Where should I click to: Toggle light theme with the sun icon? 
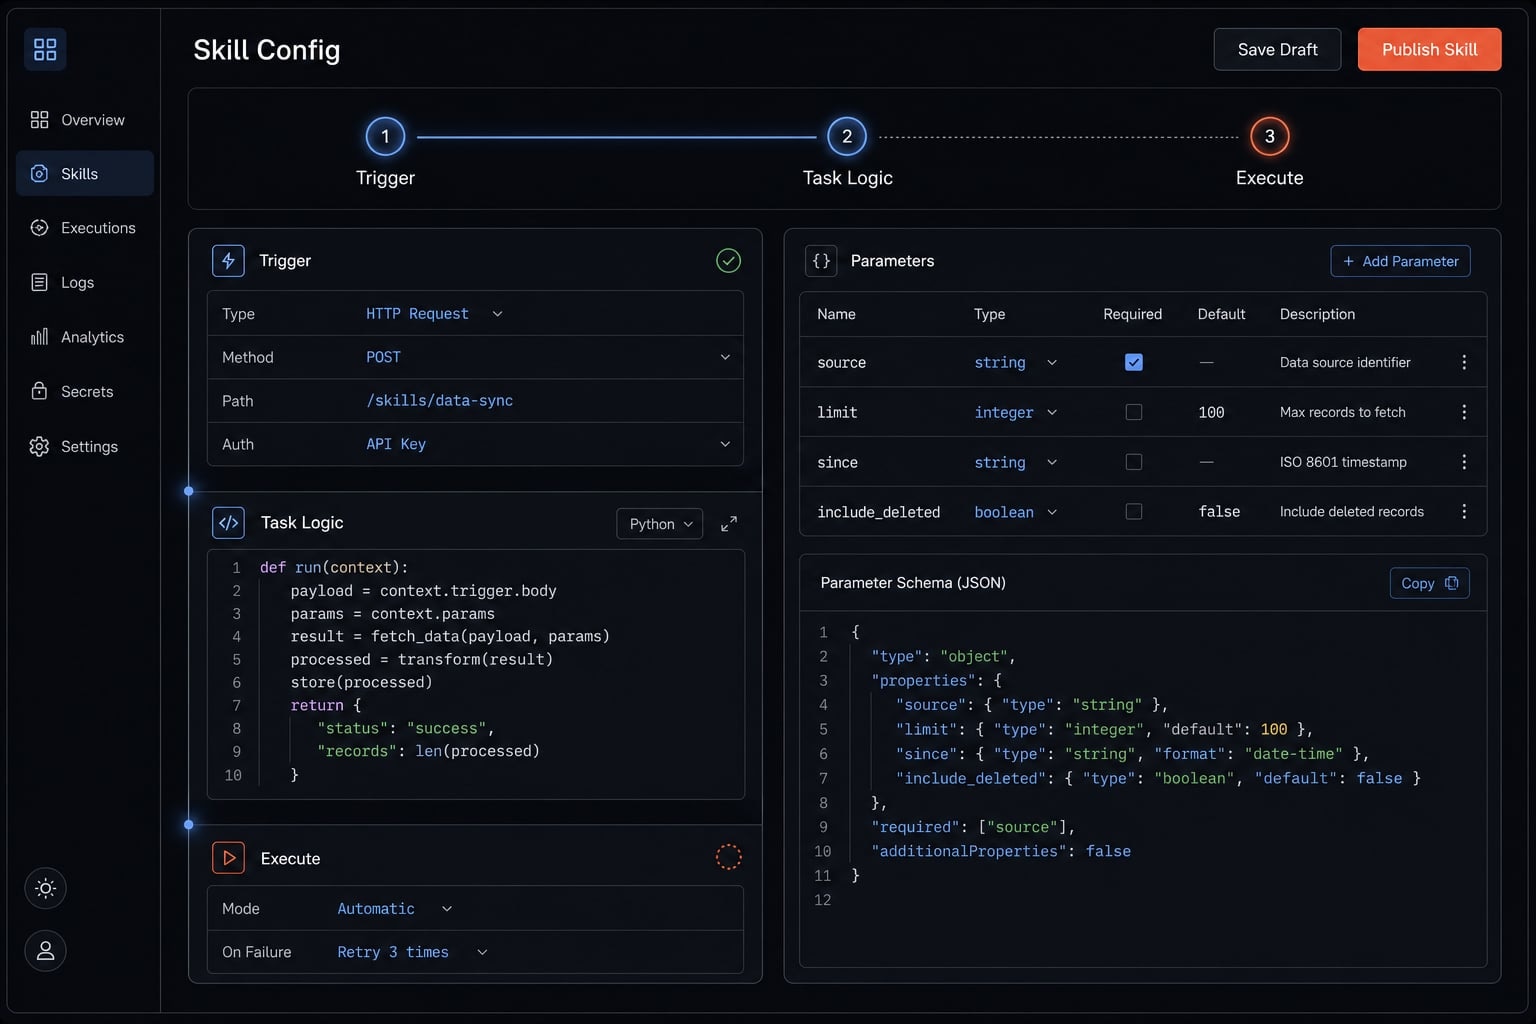(45, 888)
